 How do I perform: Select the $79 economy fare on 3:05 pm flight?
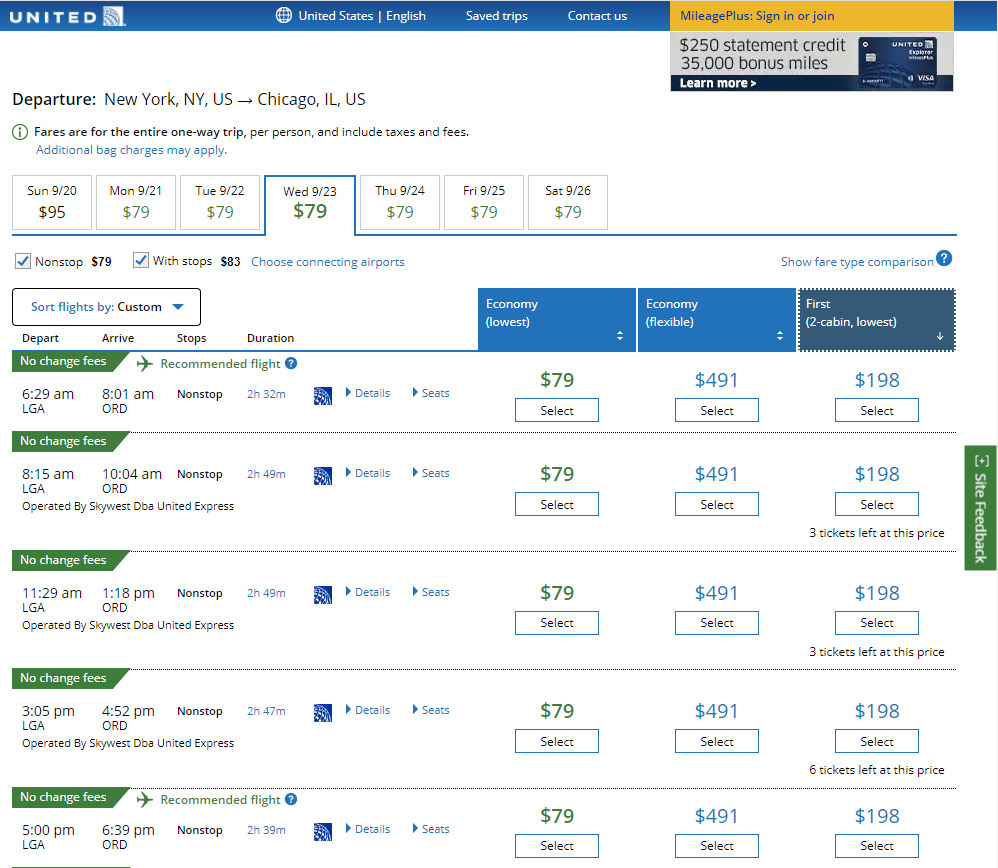[x=557, y=741]
